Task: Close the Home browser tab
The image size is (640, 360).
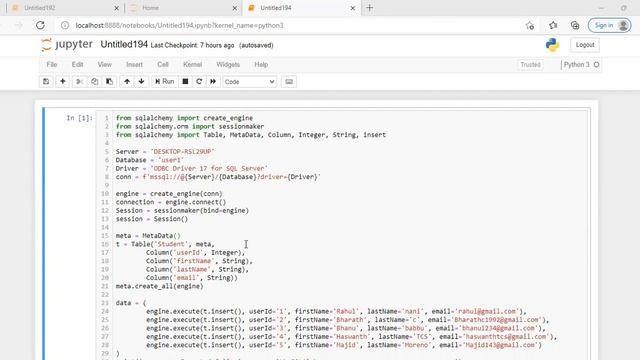Action: point(235,8)
